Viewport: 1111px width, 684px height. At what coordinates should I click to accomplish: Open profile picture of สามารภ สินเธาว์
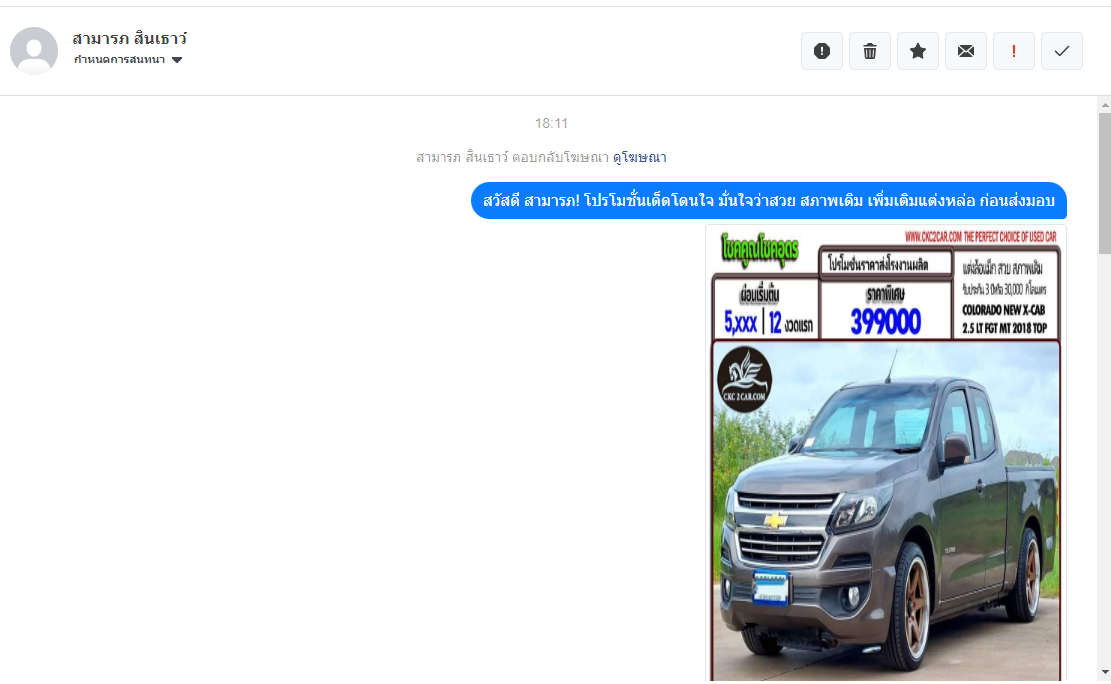[34, 51]
